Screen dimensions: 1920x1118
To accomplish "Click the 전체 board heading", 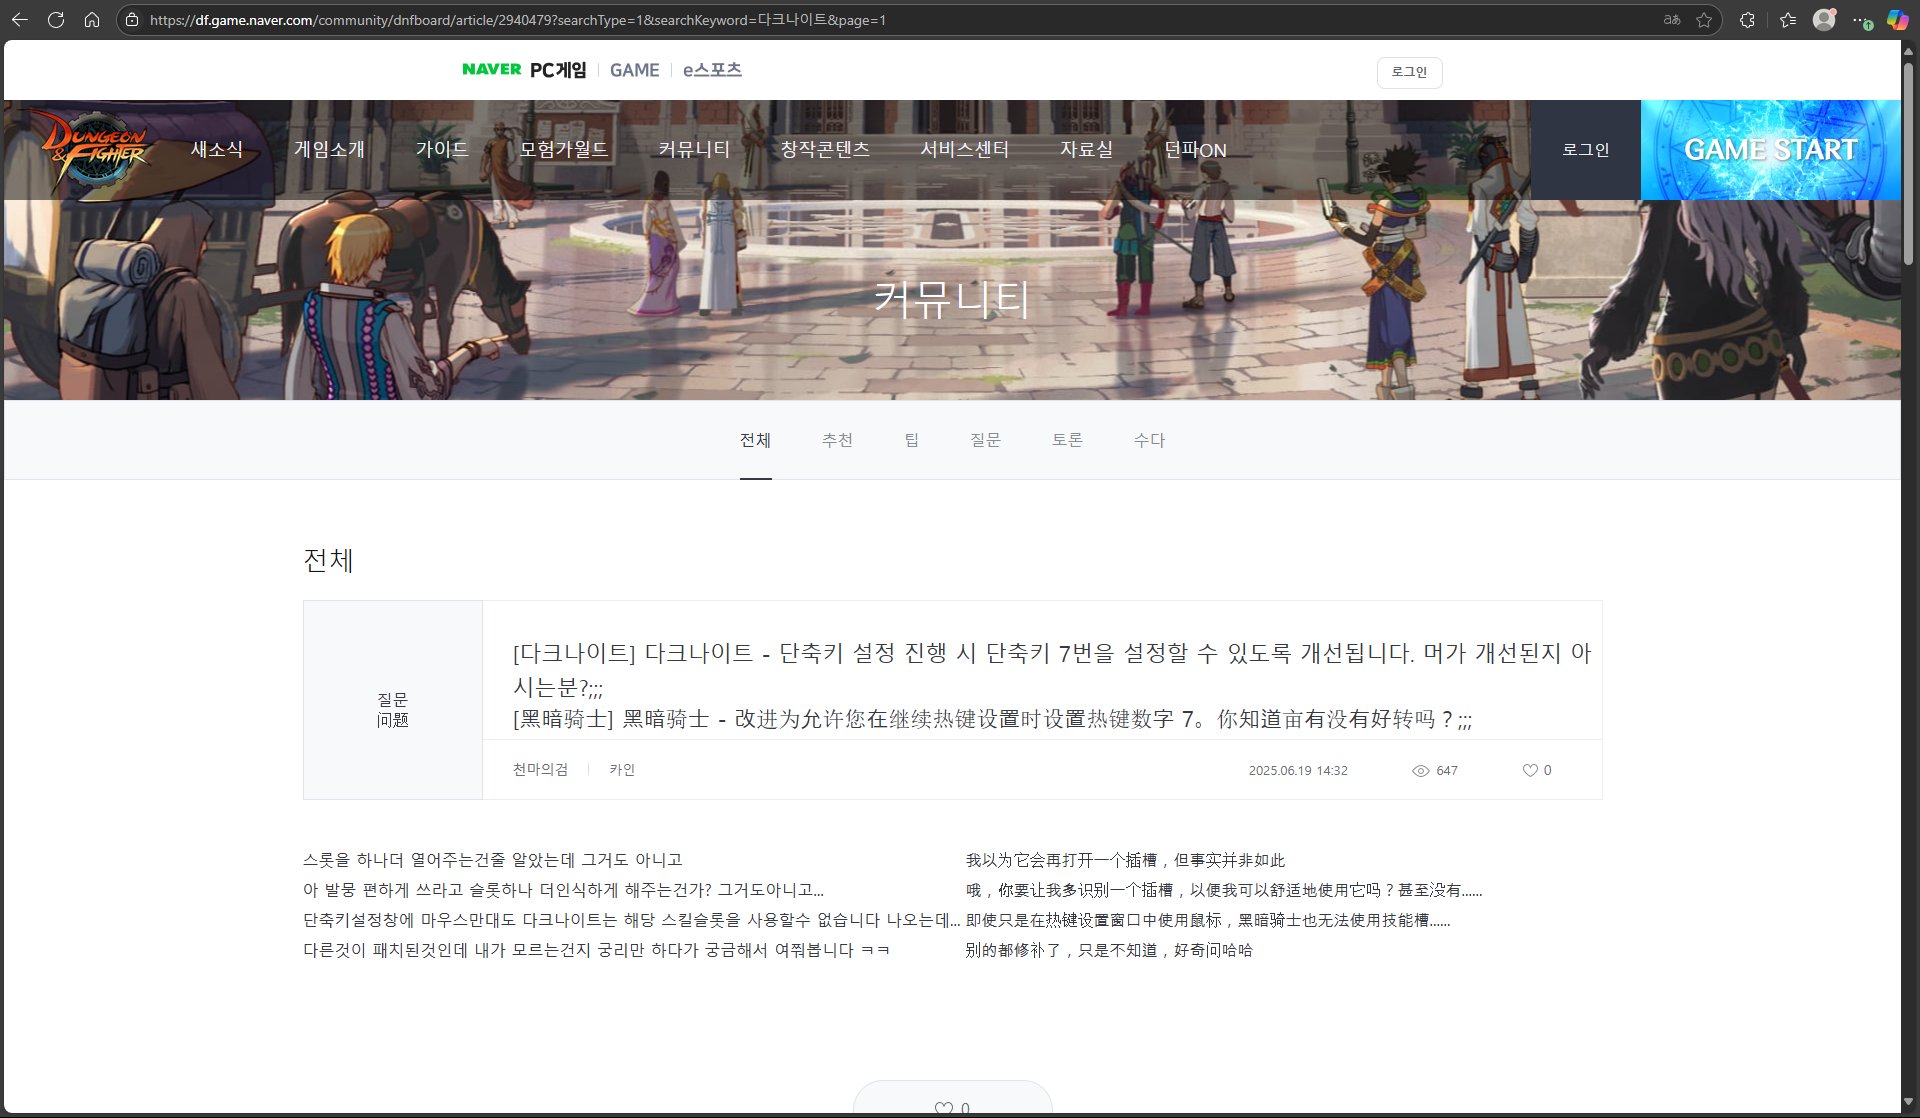I will pyautogui.click(x=328, y=560).
